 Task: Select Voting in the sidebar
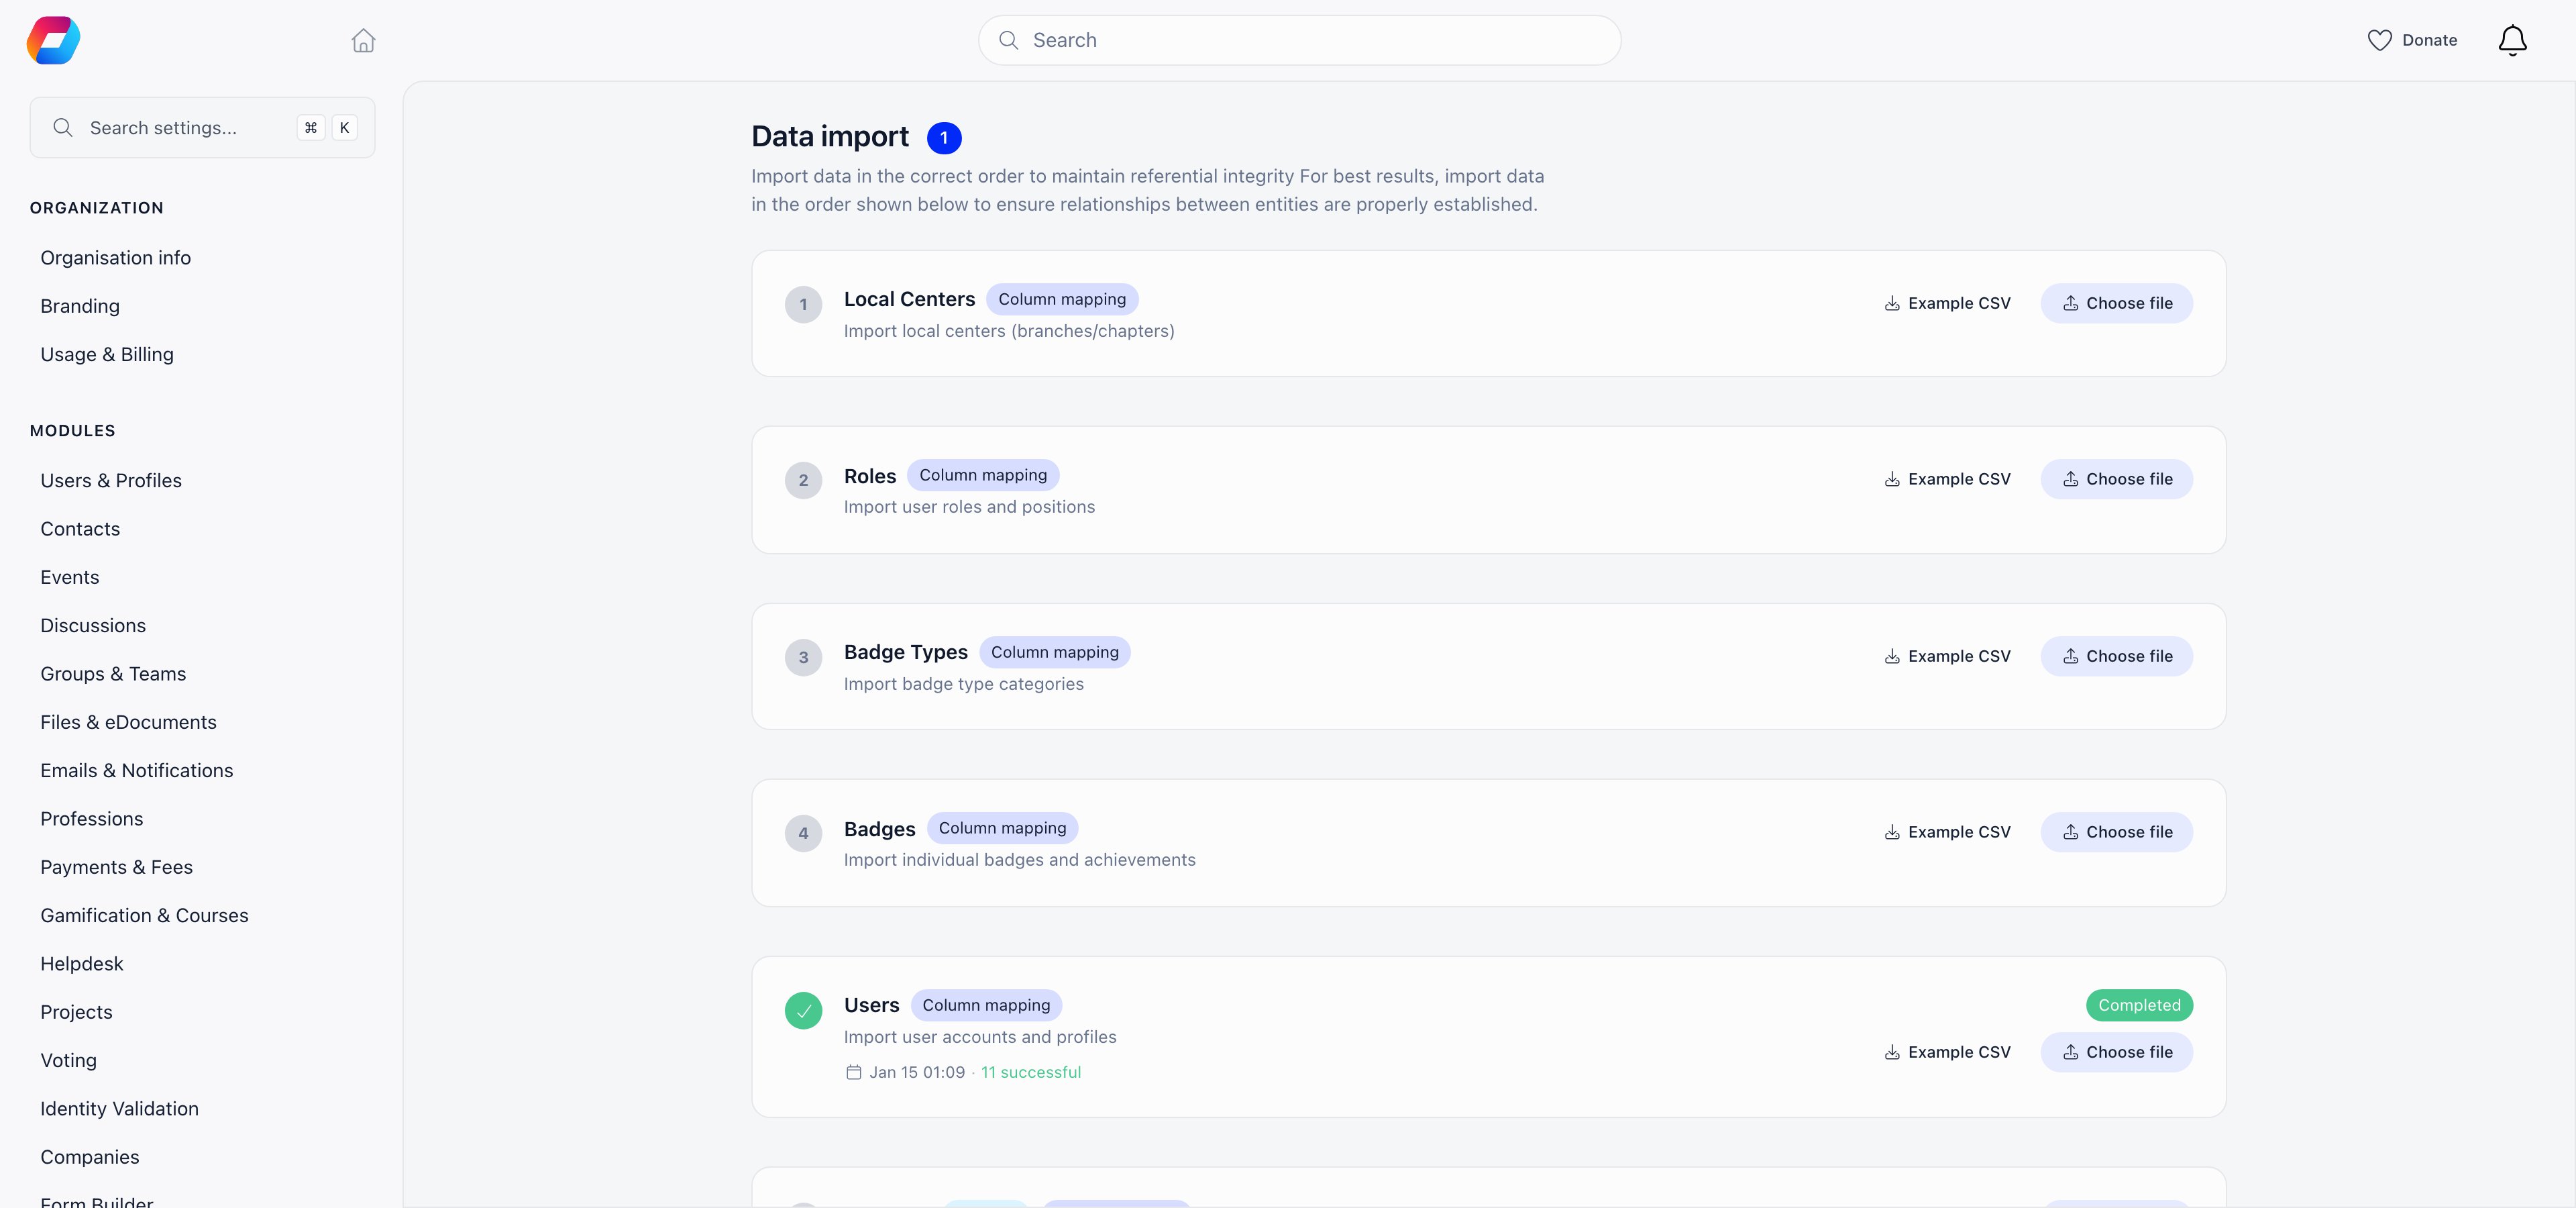[x=68, y=1061]
